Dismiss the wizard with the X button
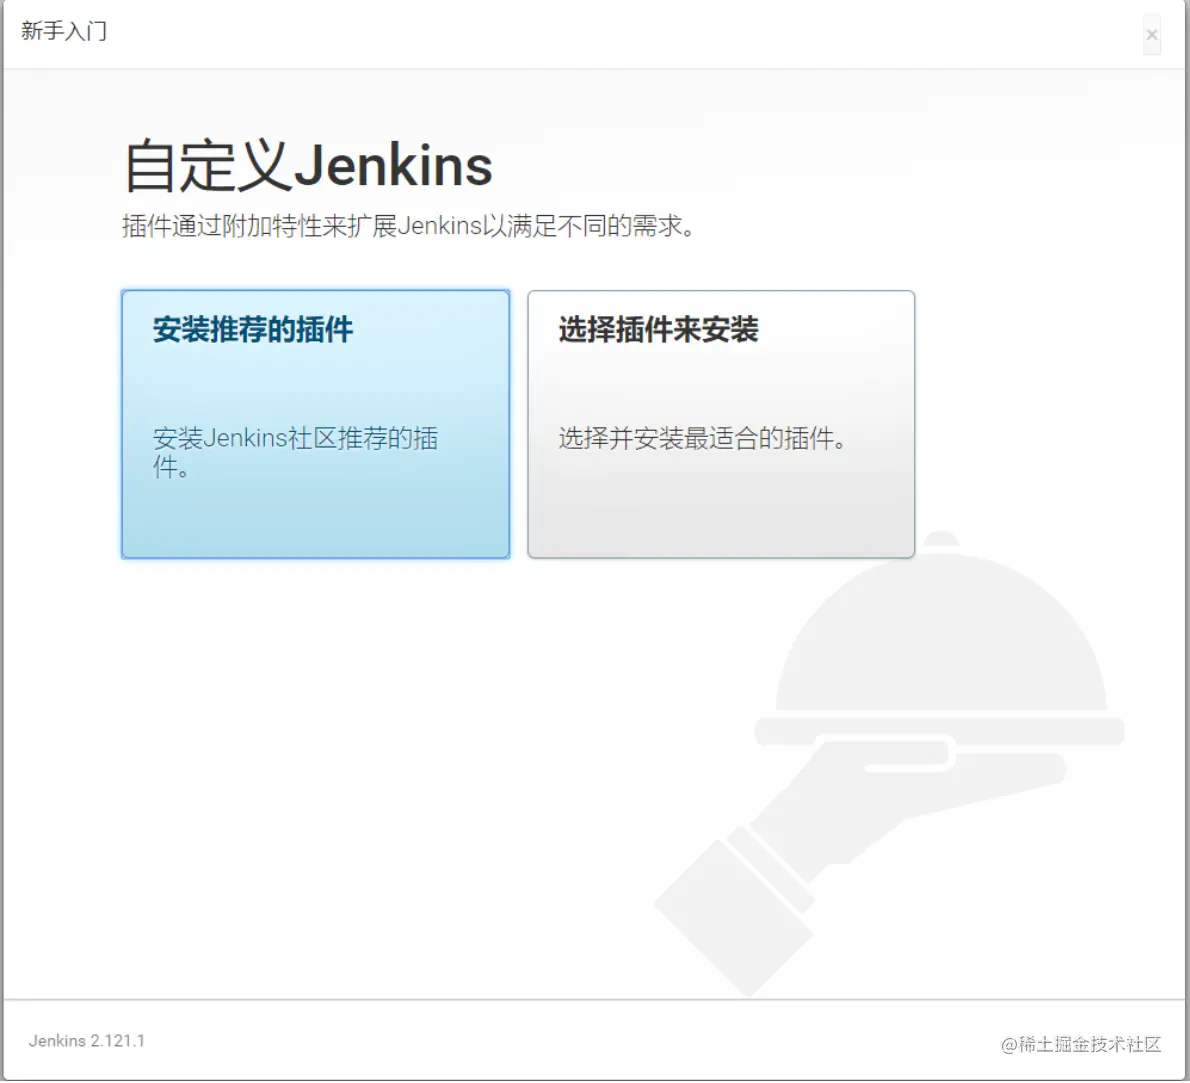Image resolution: width=1190 pixels, height=1083 pixels. pos(1150,33)
